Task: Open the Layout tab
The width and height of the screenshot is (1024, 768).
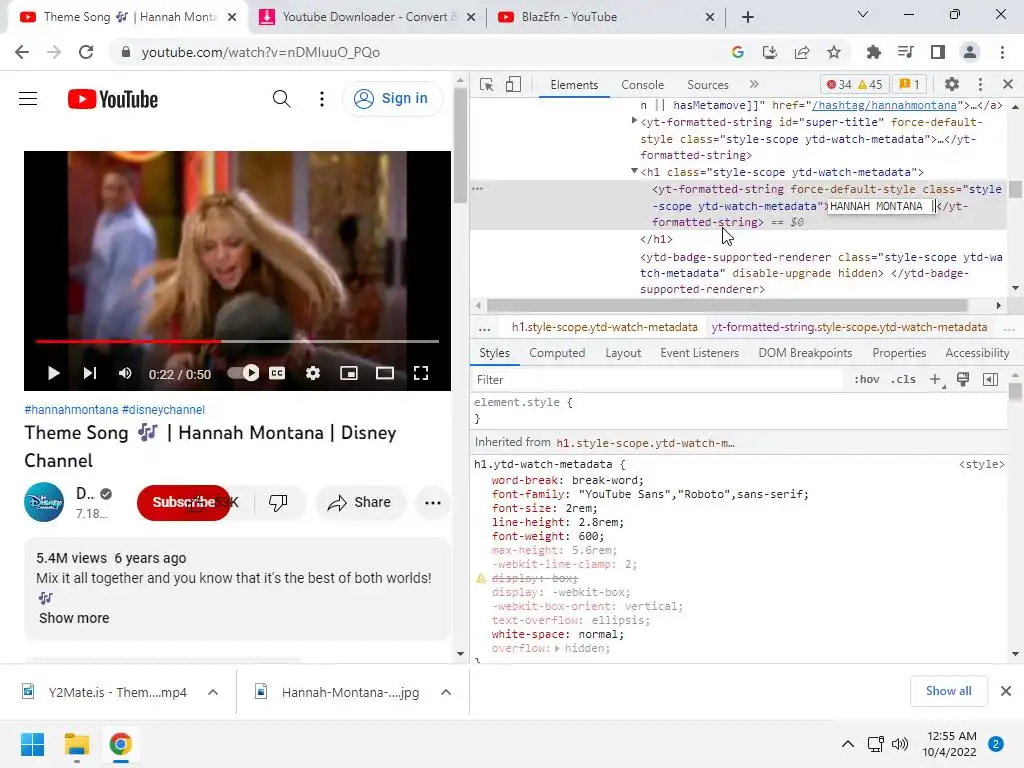Action: [623, 353]
